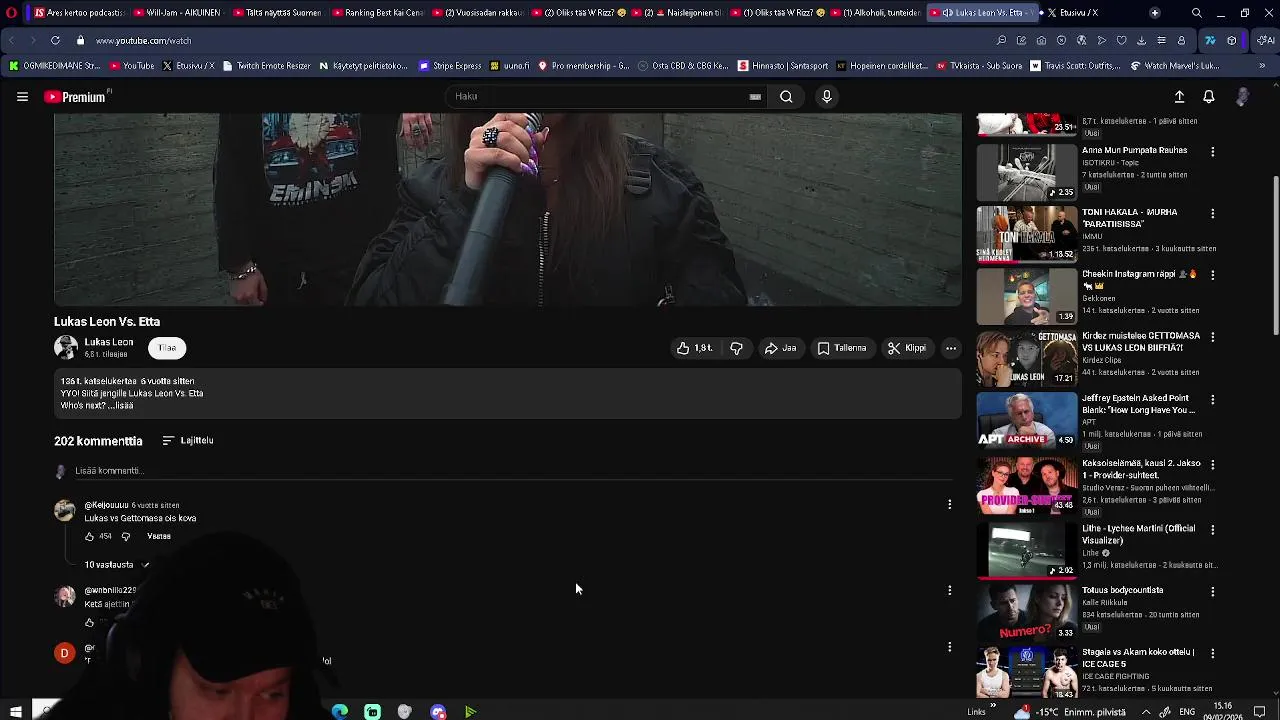Create a clip with Klippi button
Screen dimensions: 1280x720
click(906, 348)
